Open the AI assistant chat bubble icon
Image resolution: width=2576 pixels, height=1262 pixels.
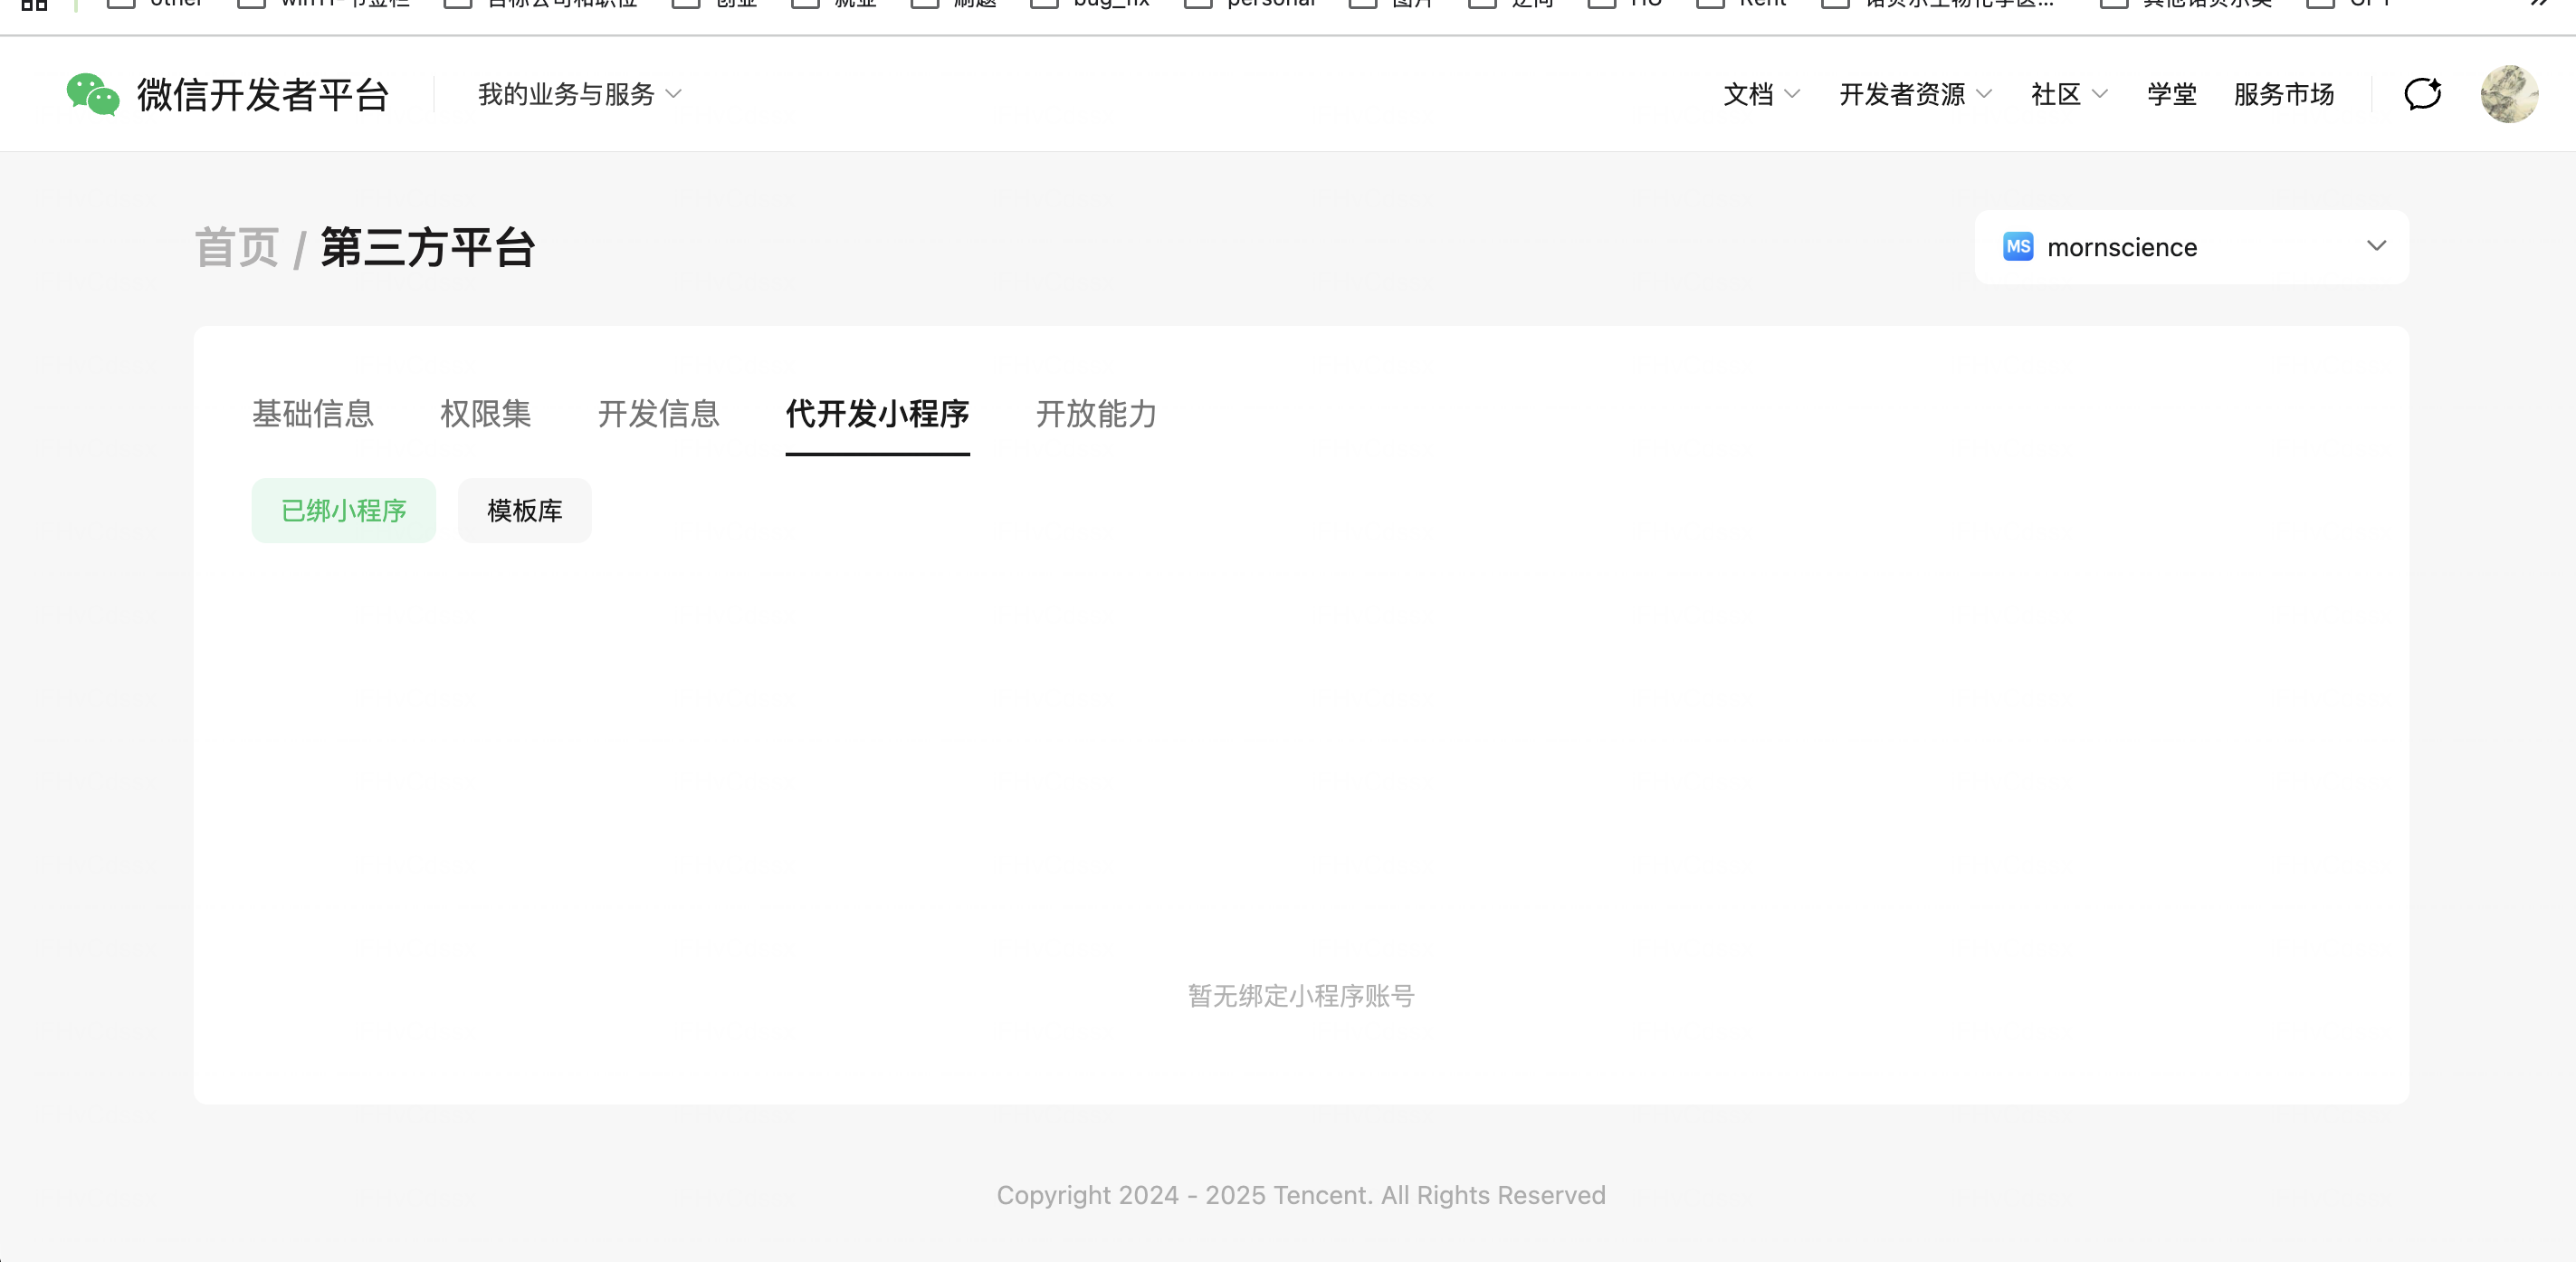[2421, 95]
